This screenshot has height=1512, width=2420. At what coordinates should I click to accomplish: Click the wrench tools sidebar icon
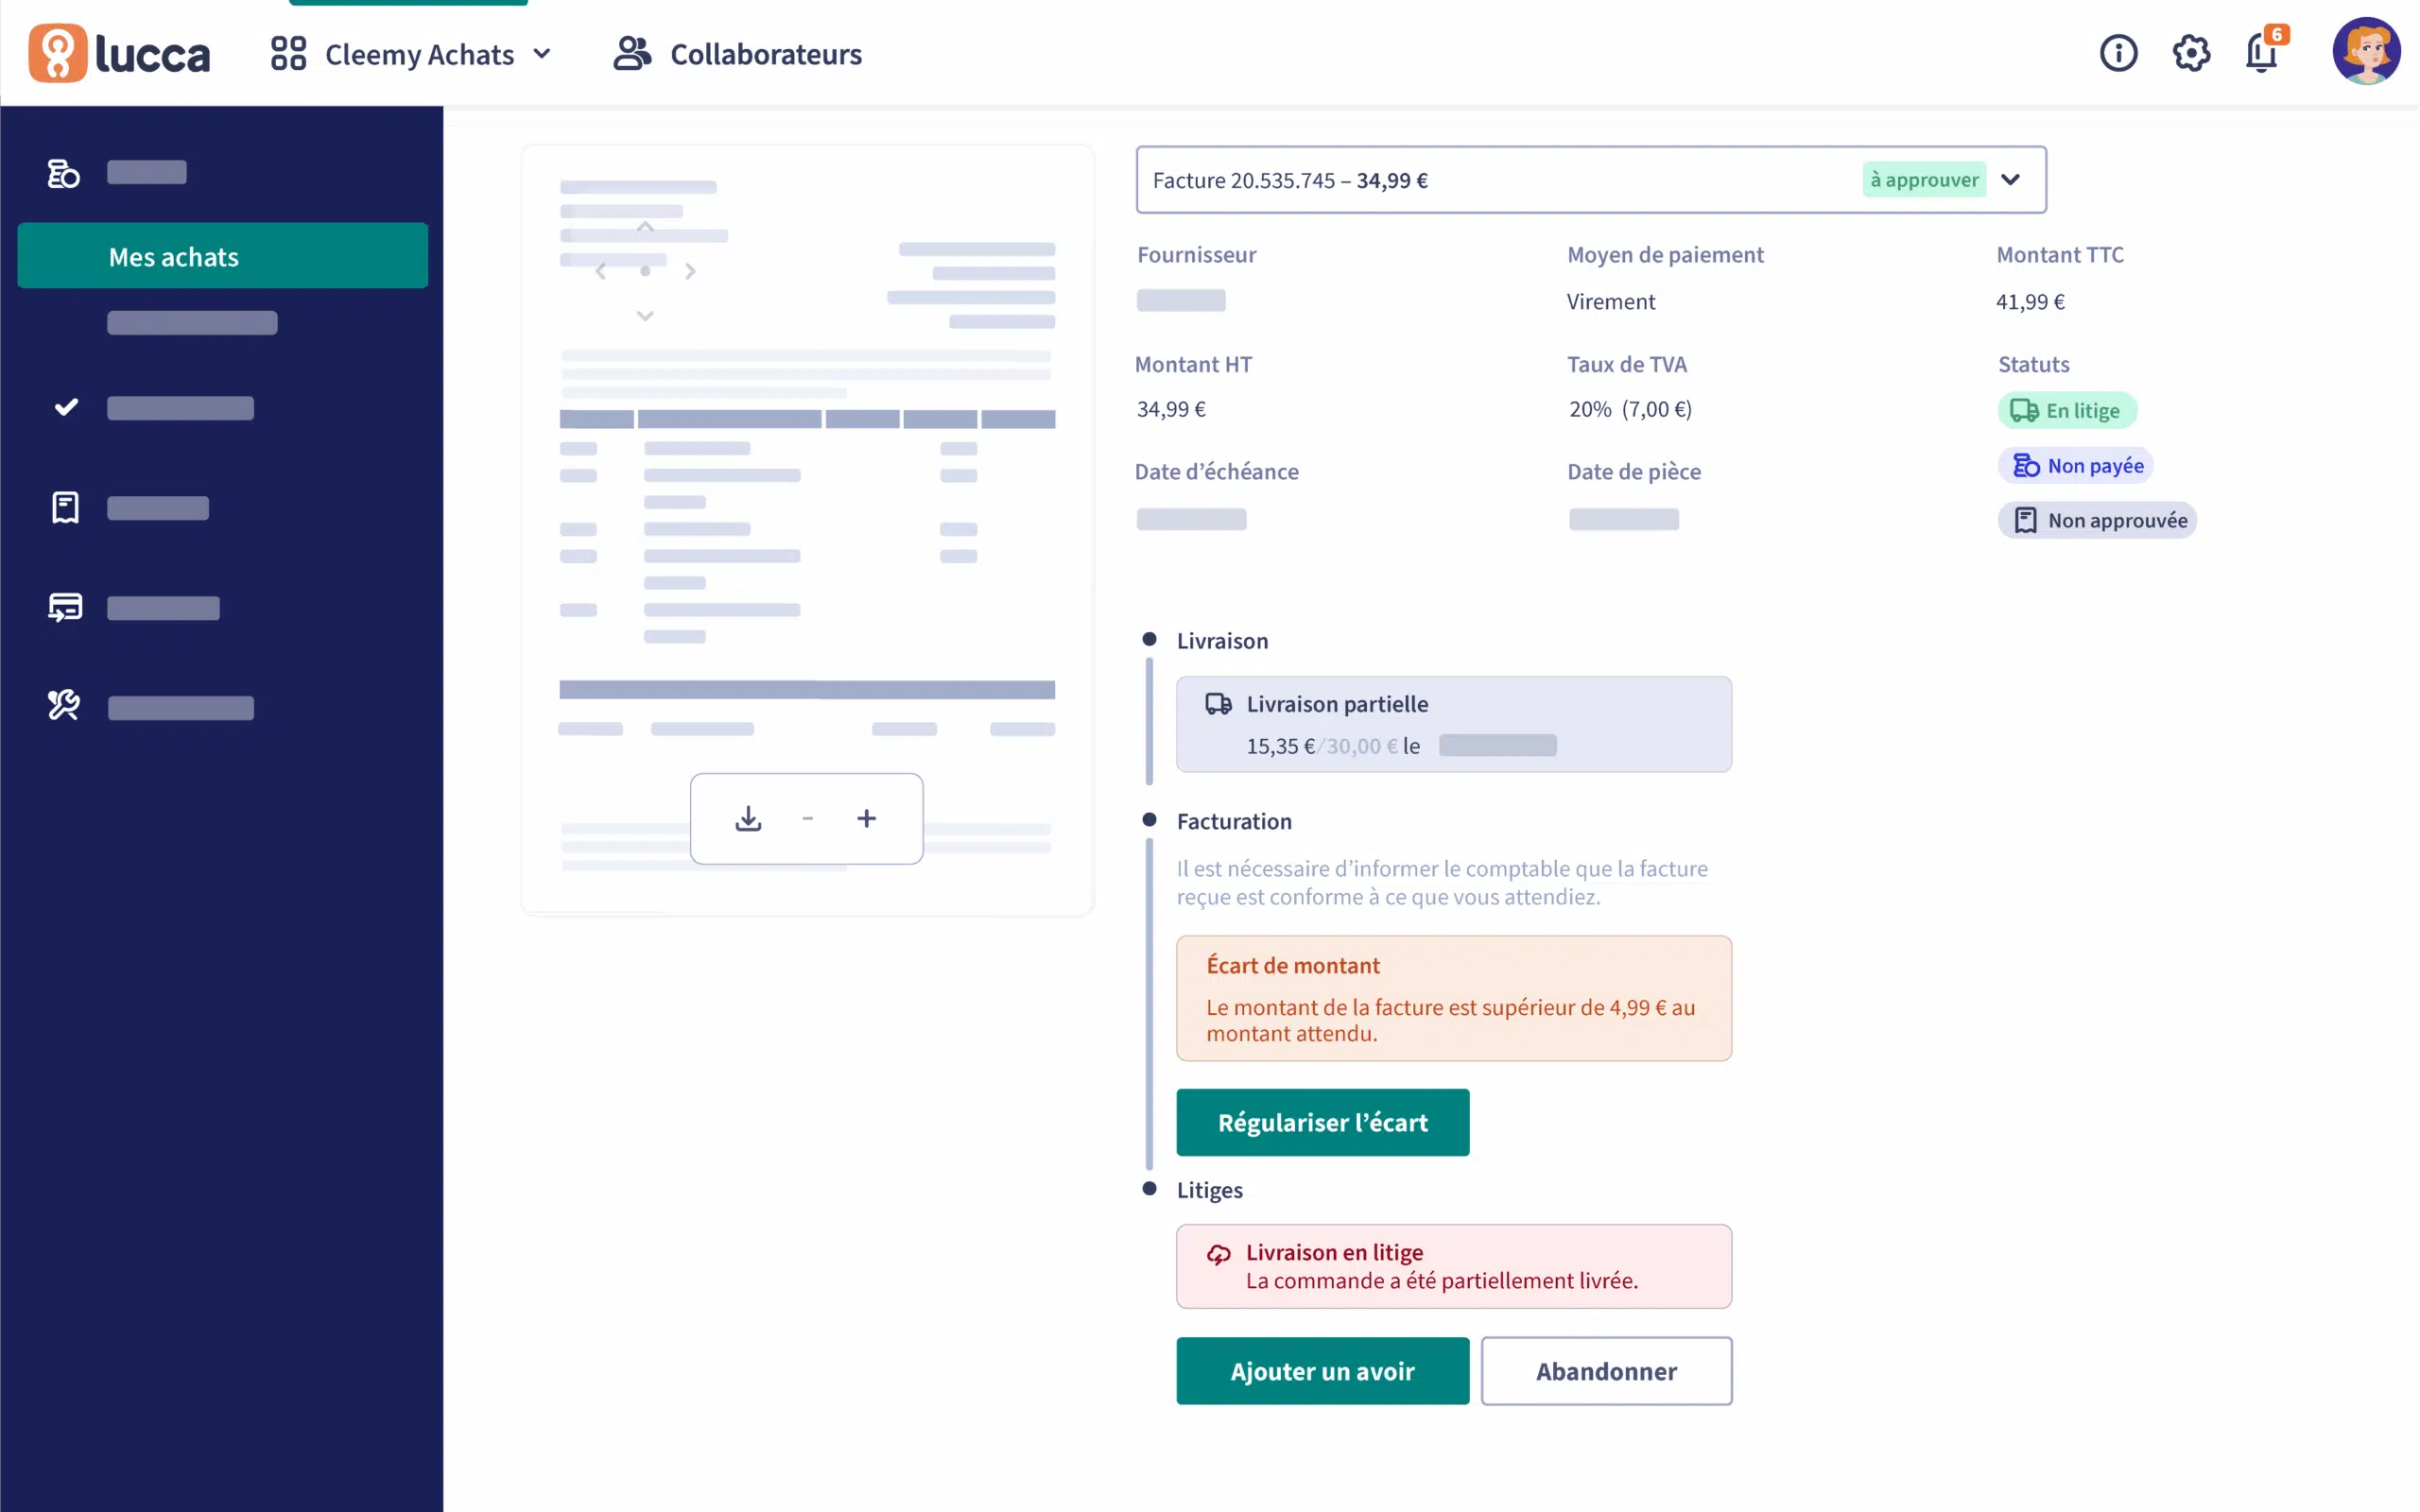point(64,706)
